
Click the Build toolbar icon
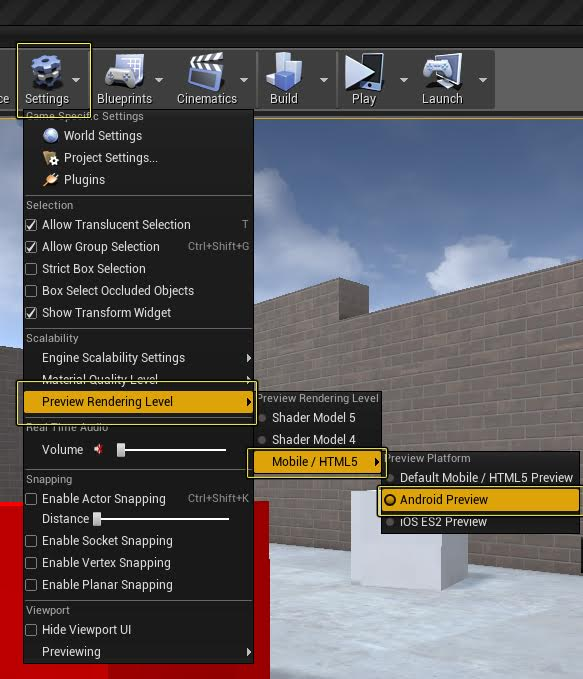tap(284, 71)
